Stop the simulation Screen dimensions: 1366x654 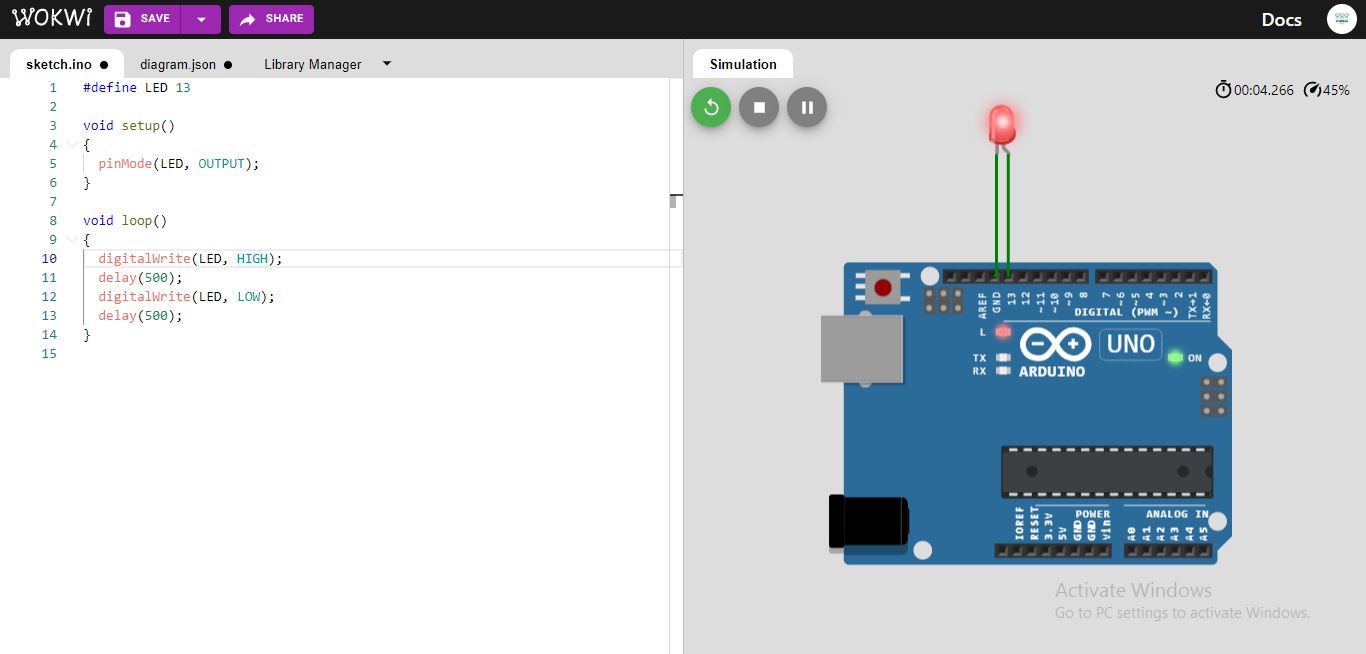point(759,107)
